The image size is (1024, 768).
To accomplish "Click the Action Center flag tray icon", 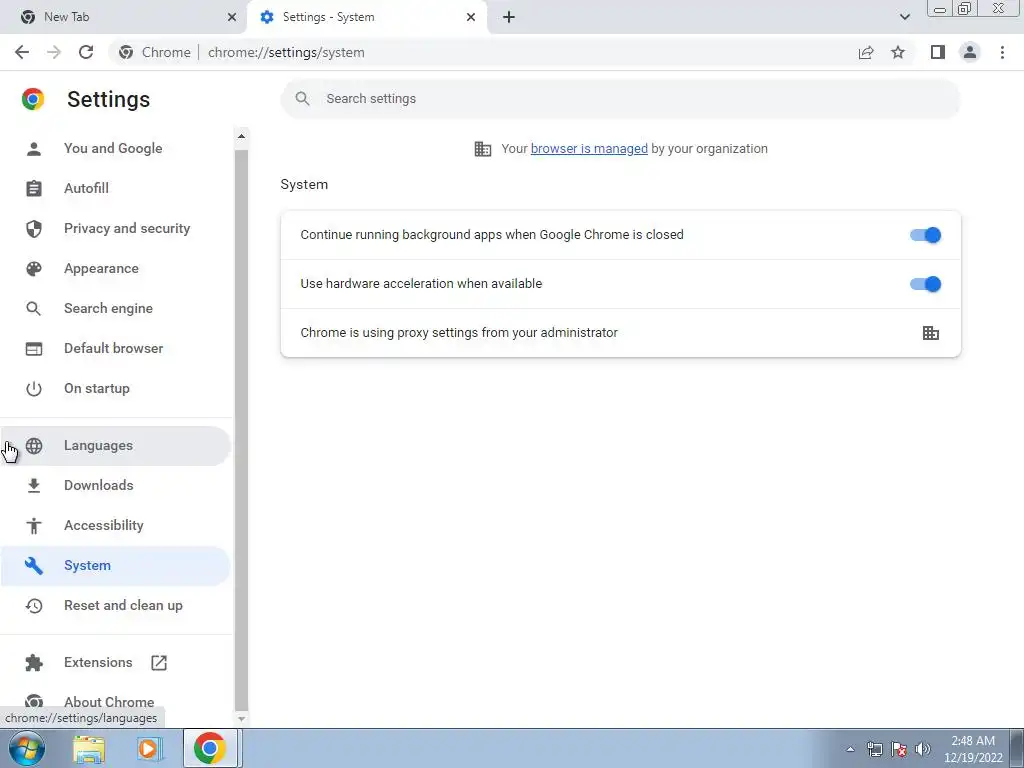I will click(899, 749).
